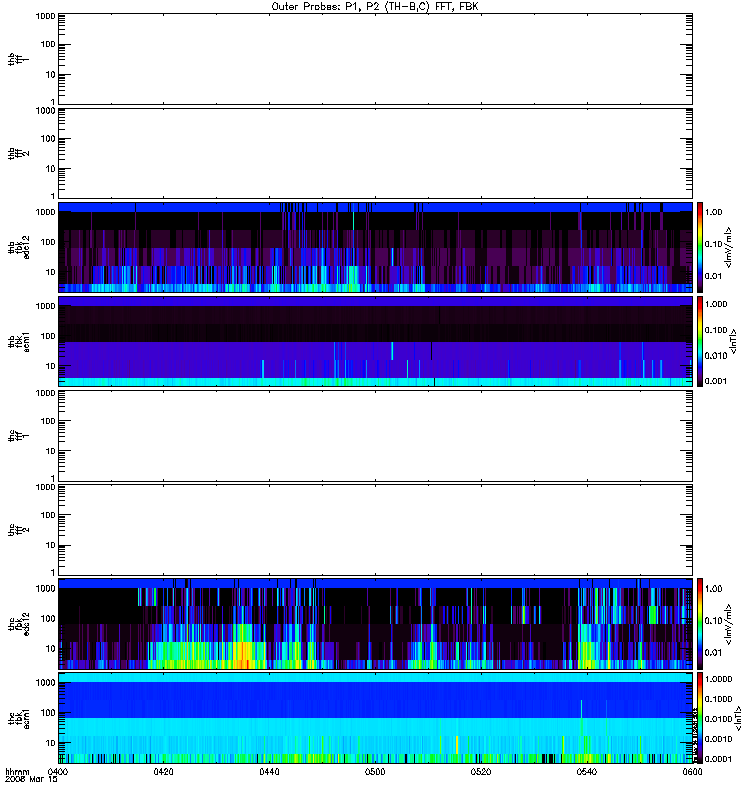Select the 0400 time axis label
This screenshot has height=800, width=750.
tap(58, 772)
